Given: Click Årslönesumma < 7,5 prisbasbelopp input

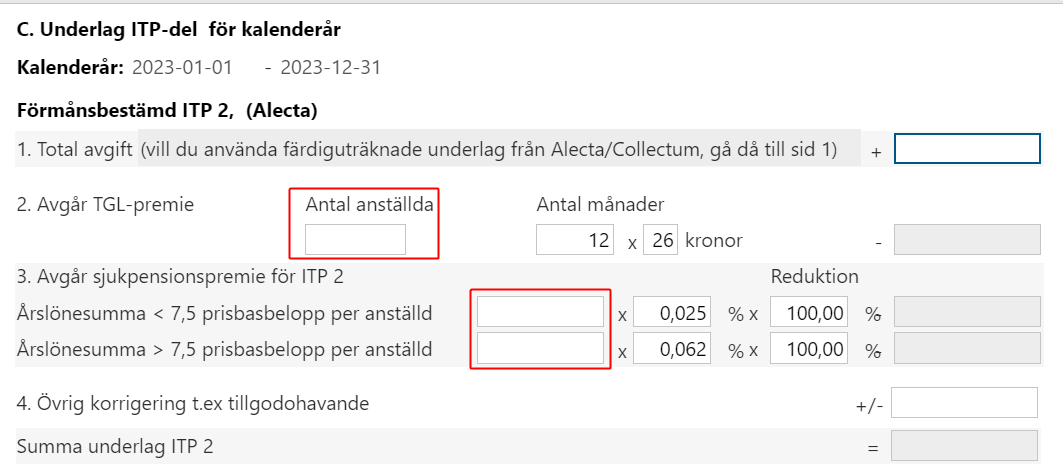Looking at the screenshot, I should pos(540,312).
